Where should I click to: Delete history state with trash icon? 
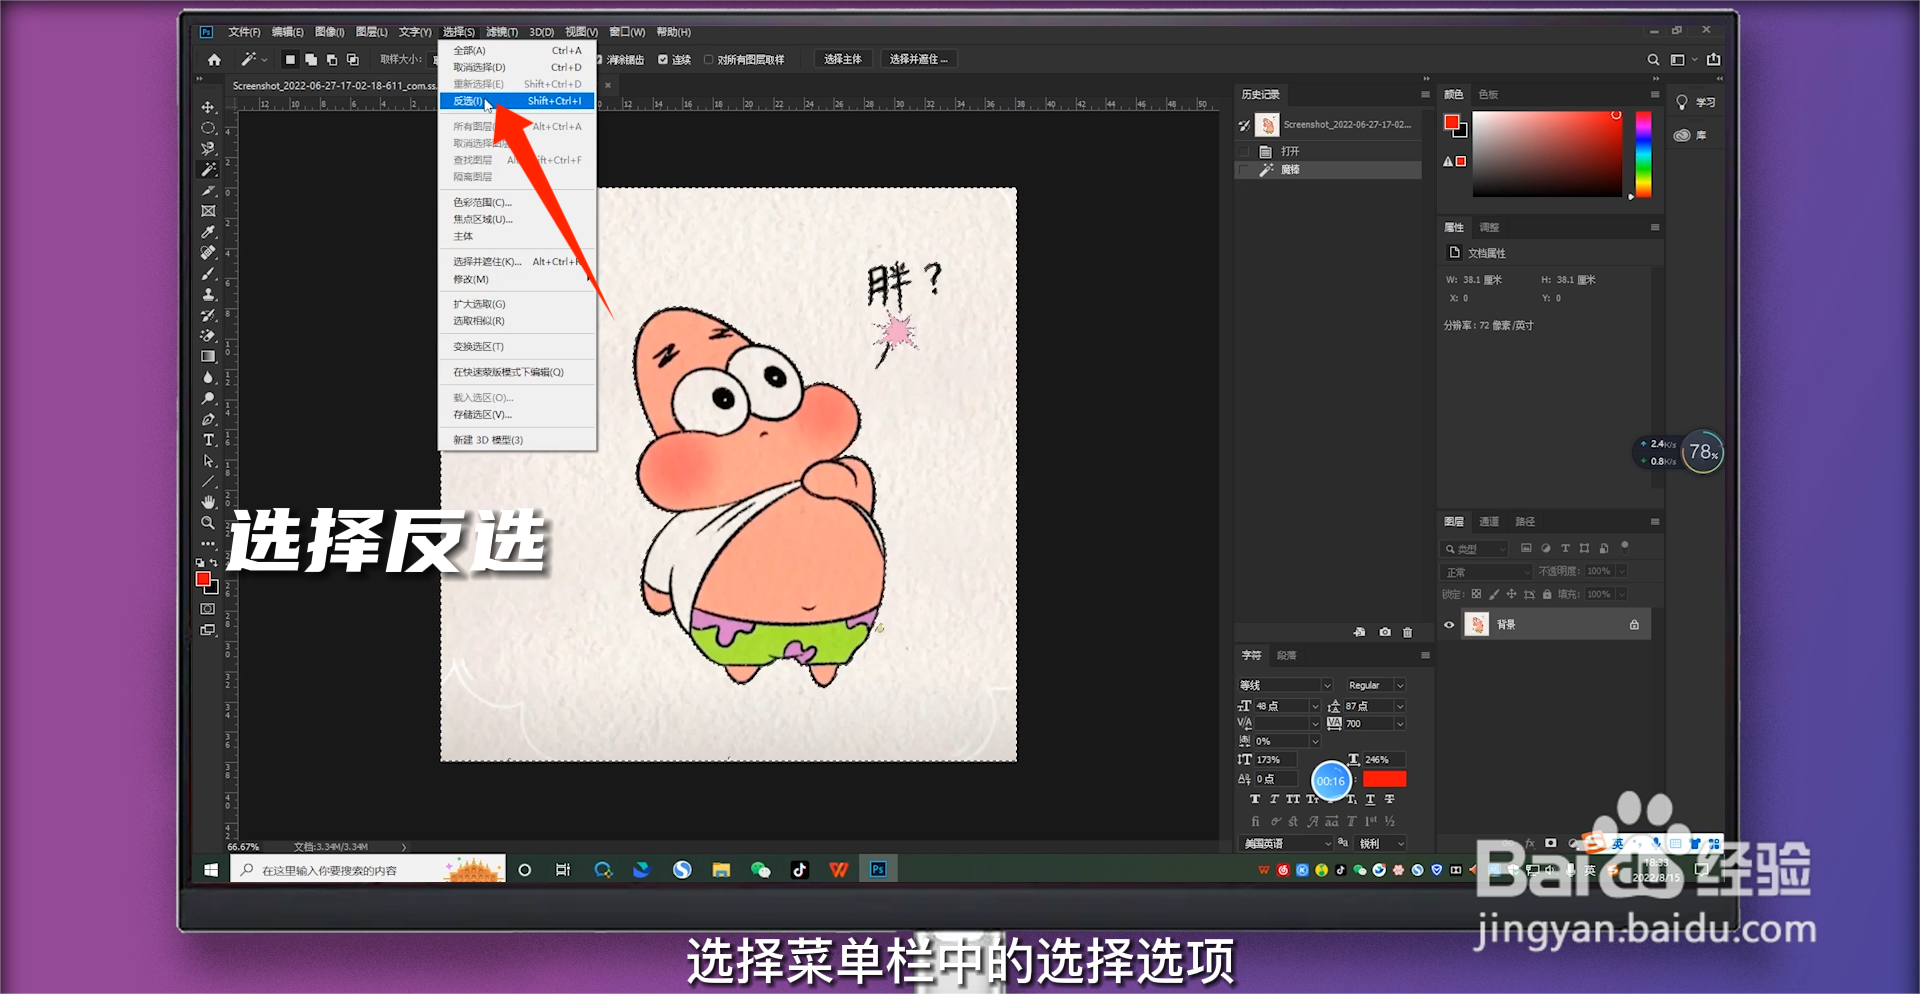1408,632
